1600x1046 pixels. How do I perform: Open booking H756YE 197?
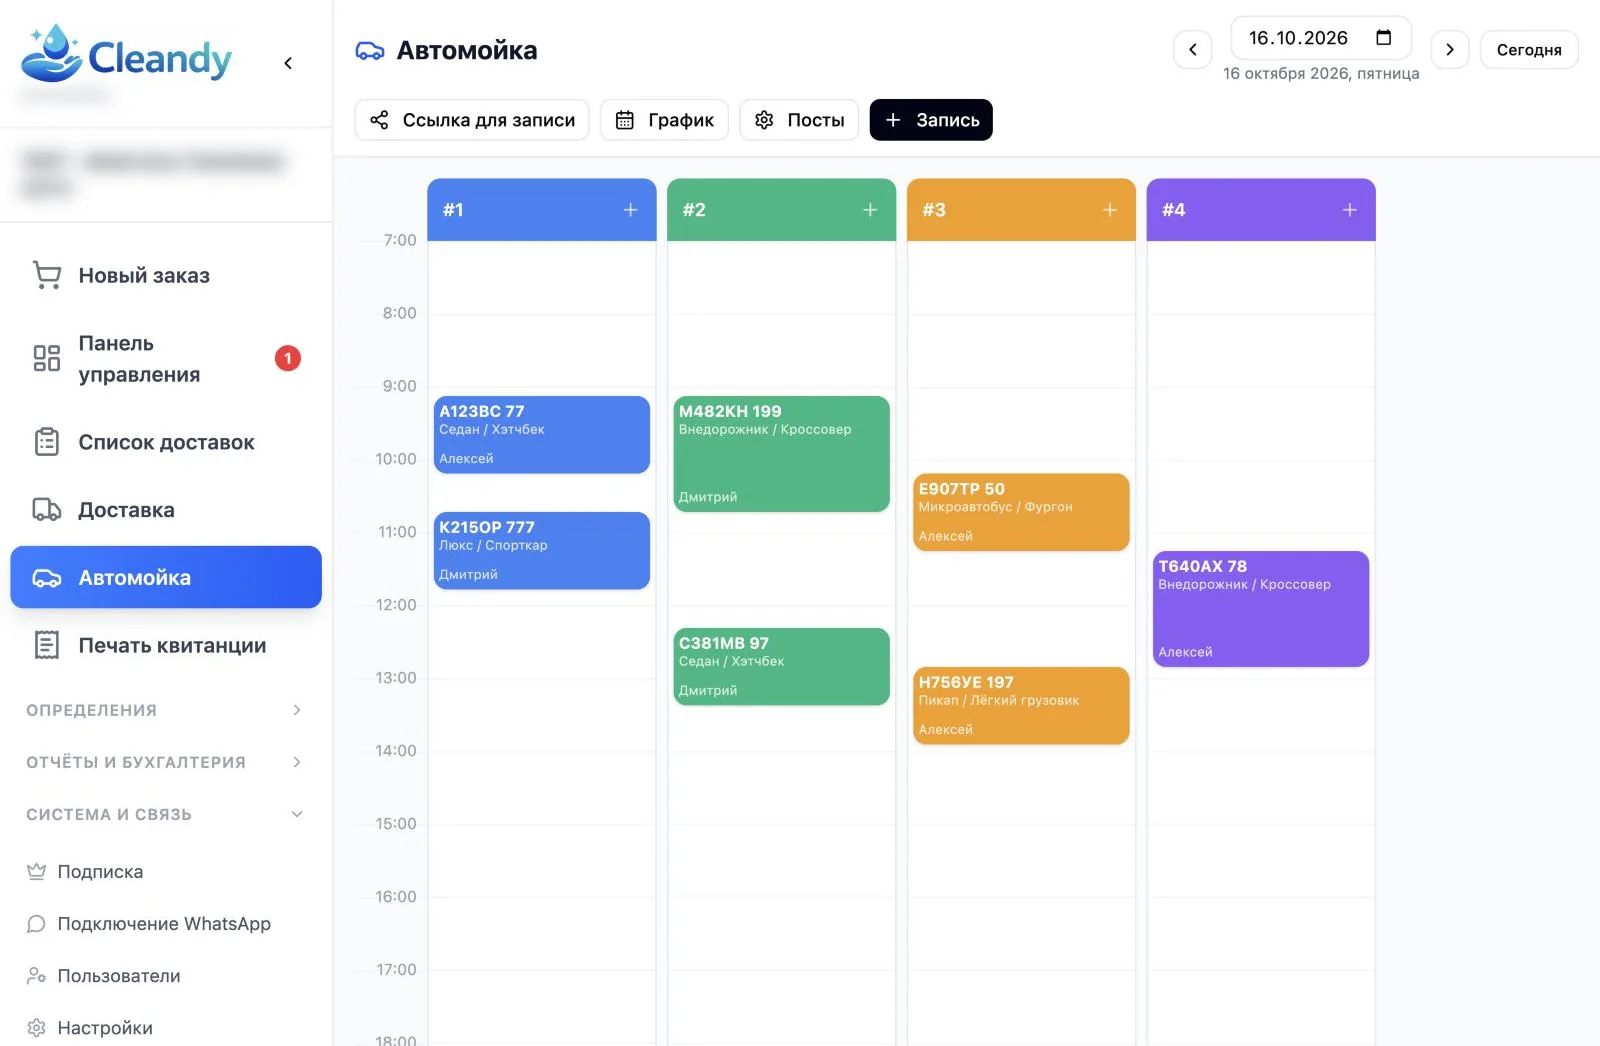coord(1021,706)
